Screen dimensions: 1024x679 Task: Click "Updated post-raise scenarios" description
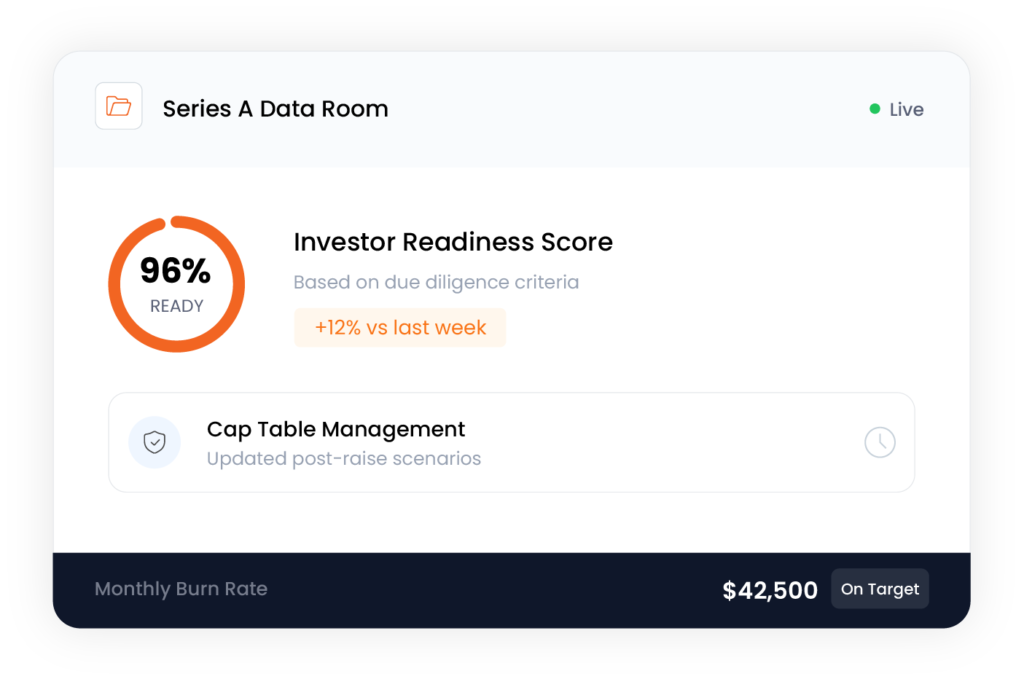(344, 459)
